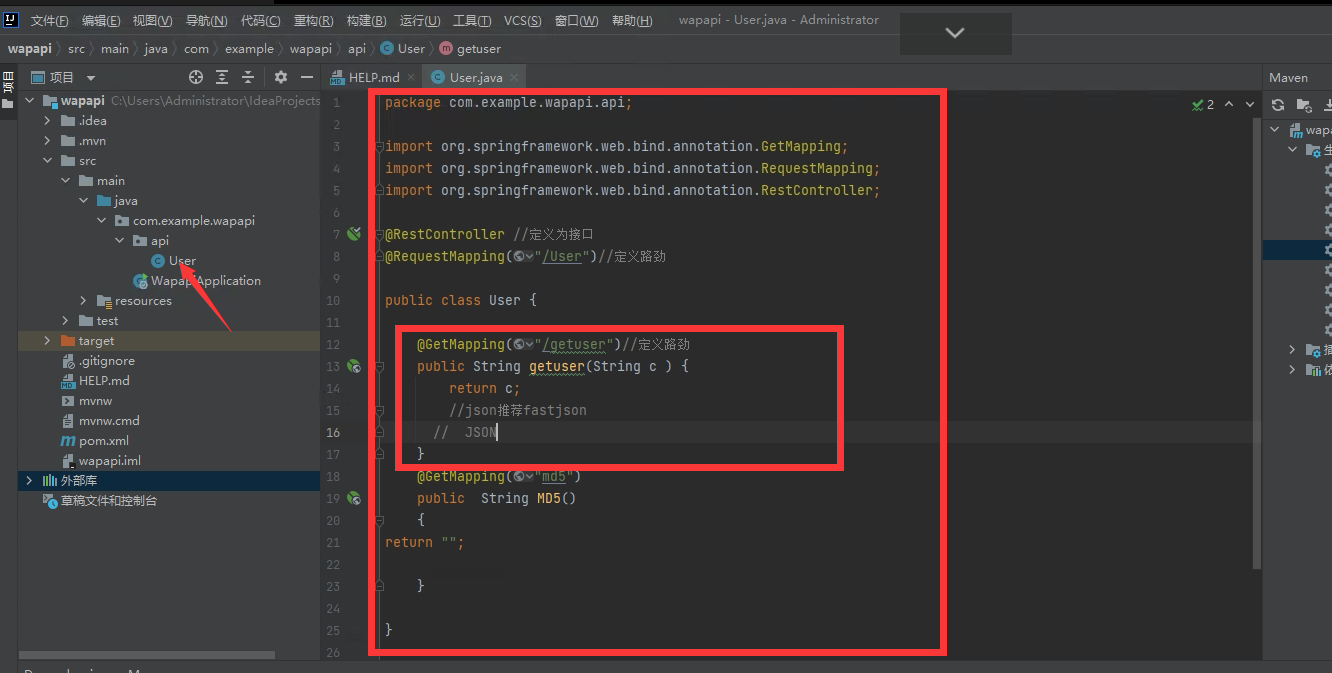Screen dimensions: 1332x673
Task: Collapse the wapapi project tree node
Action: coord(28,100)
